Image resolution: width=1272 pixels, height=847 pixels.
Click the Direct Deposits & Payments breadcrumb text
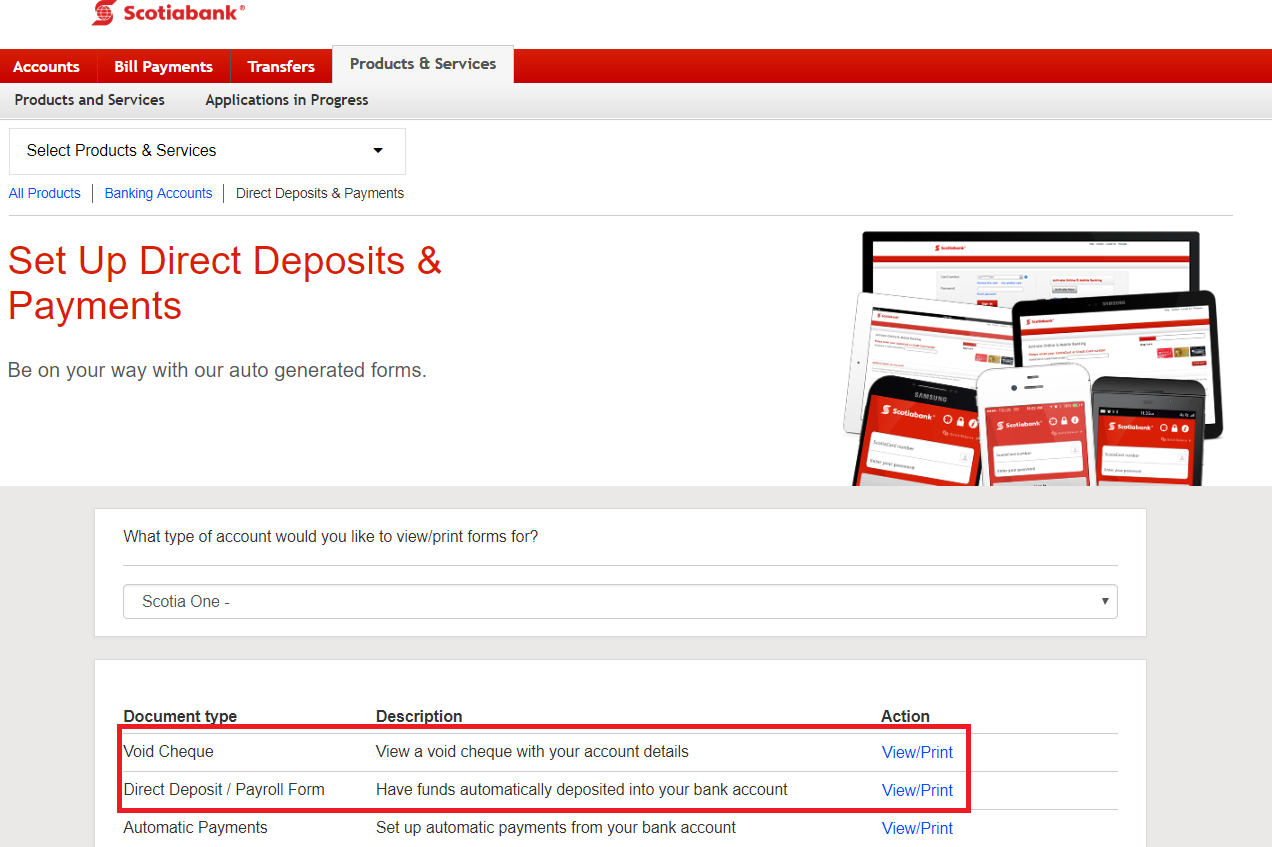point(320,193)
